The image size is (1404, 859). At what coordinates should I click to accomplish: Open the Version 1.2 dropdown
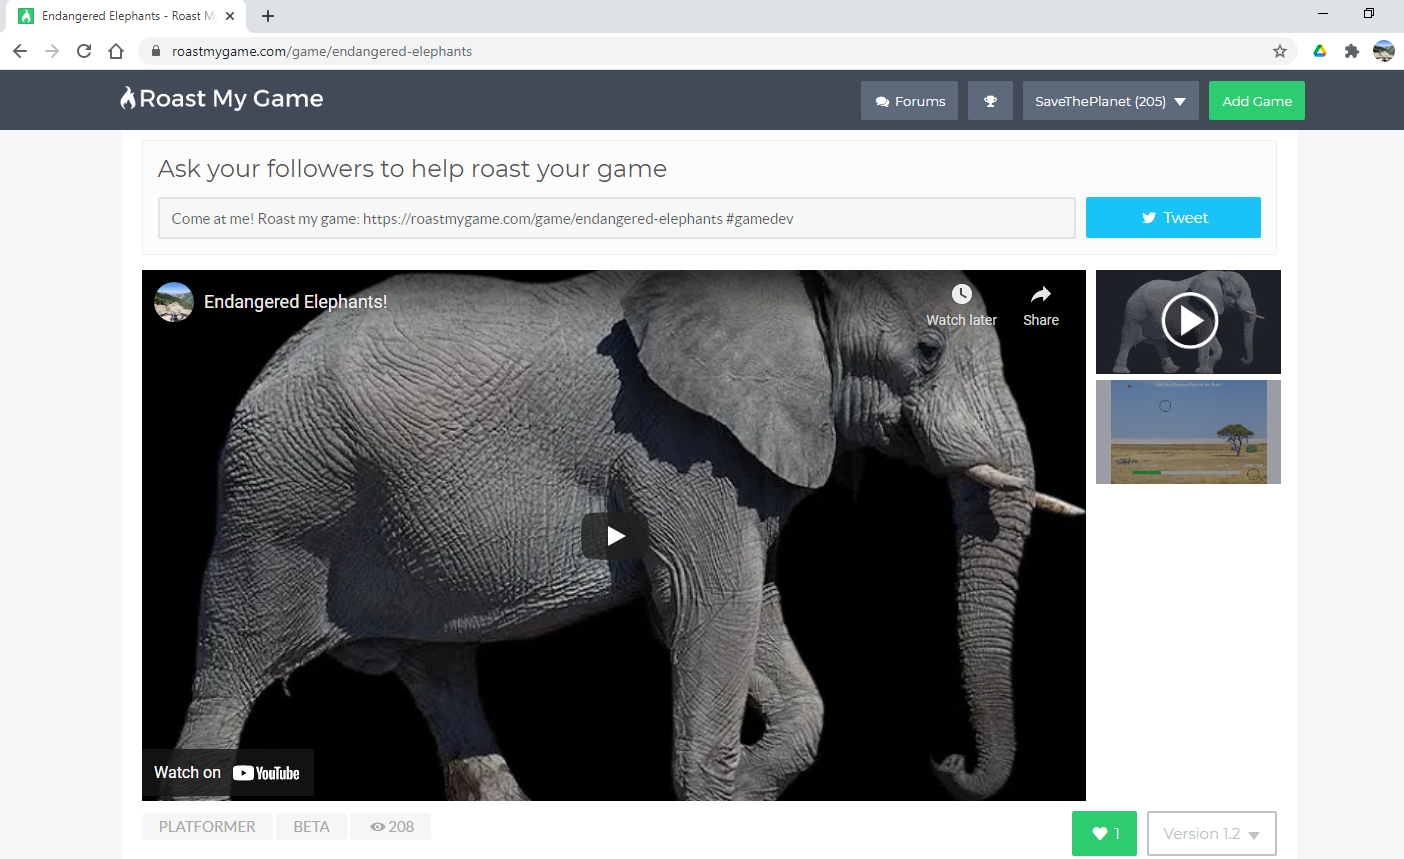tap(1211, 833)
